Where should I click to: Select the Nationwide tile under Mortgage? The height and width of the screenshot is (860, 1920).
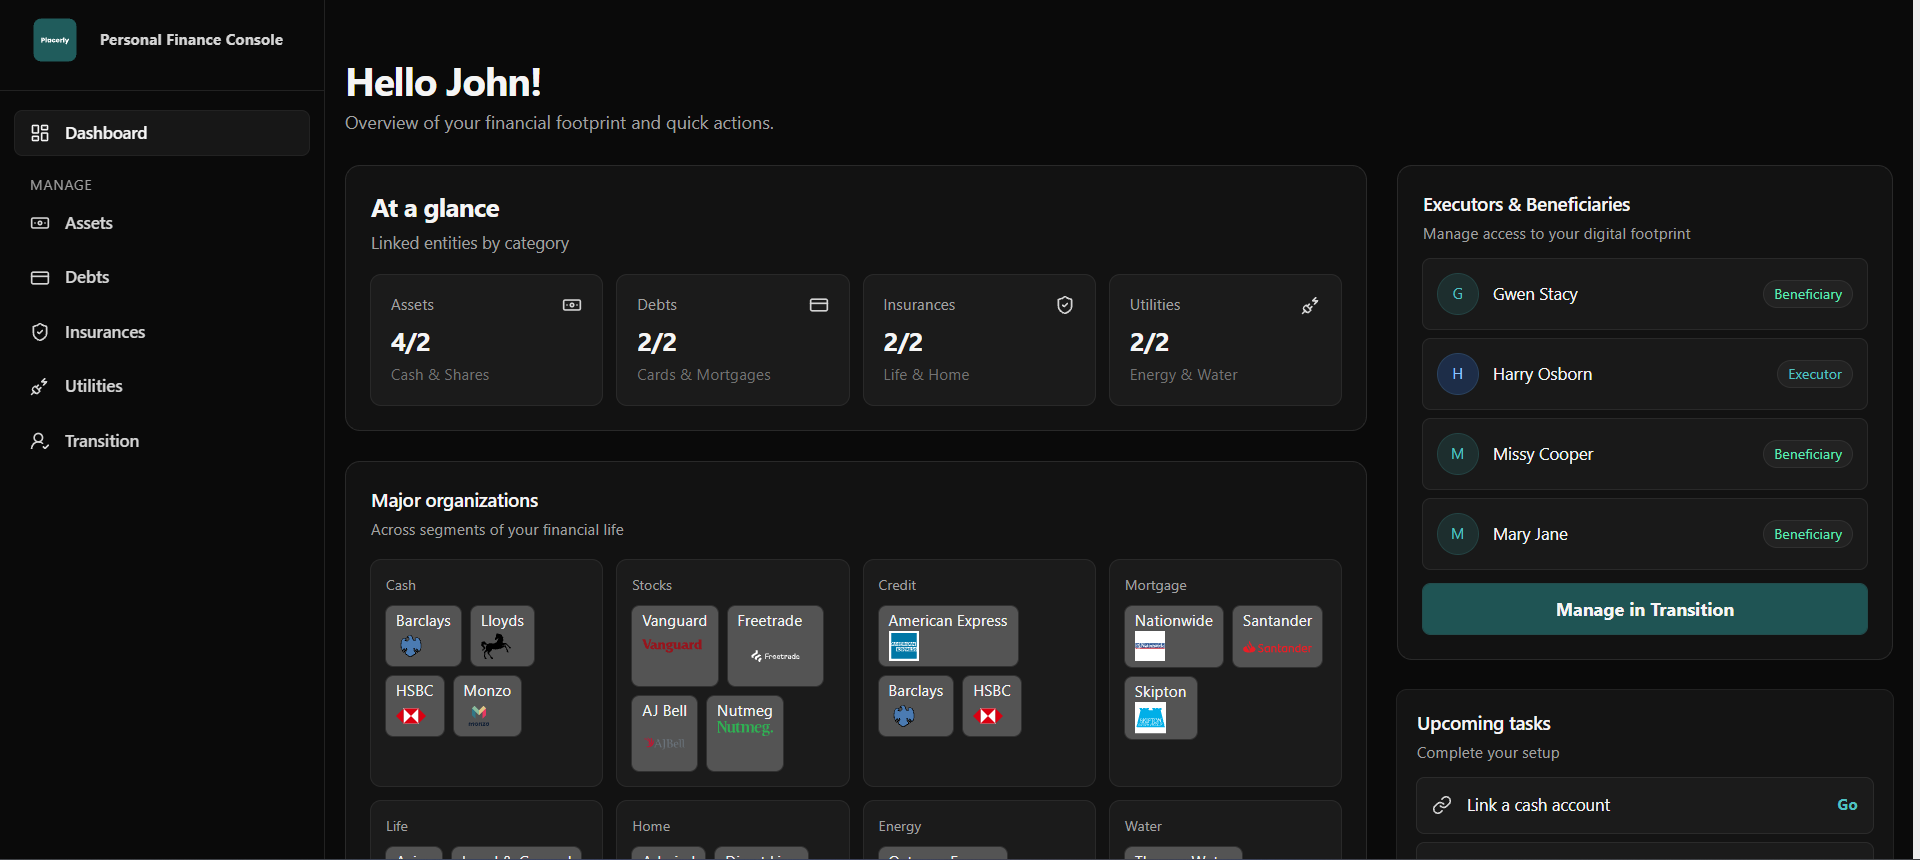[x=1174, y=636]
